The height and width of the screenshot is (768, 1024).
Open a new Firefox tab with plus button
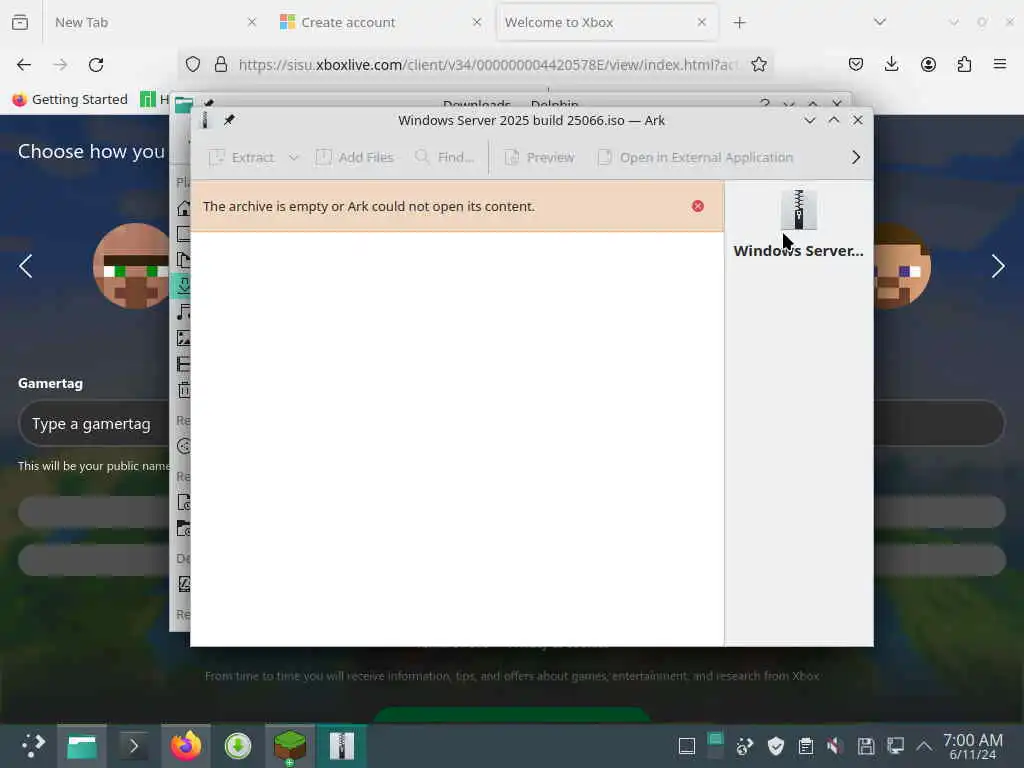739,22
